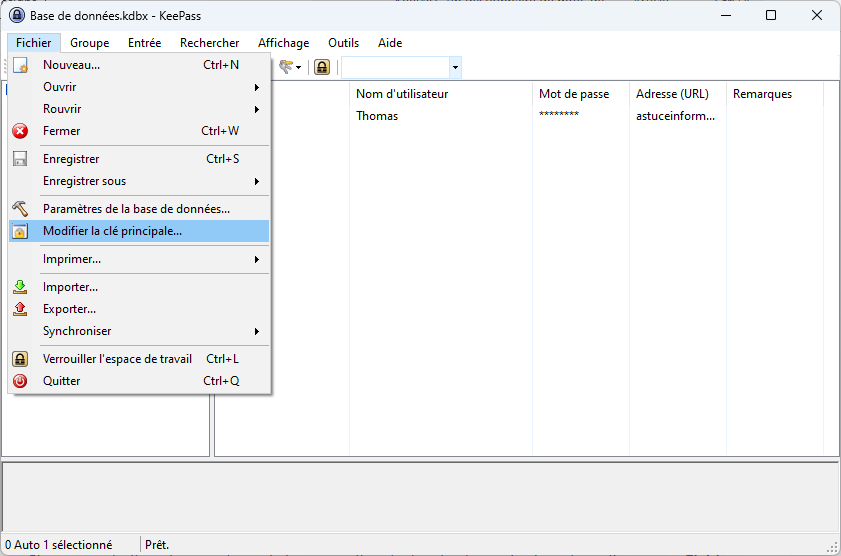Choose Nouveau... from the menu
841x556 pixels.
click(x=139, y=65)
